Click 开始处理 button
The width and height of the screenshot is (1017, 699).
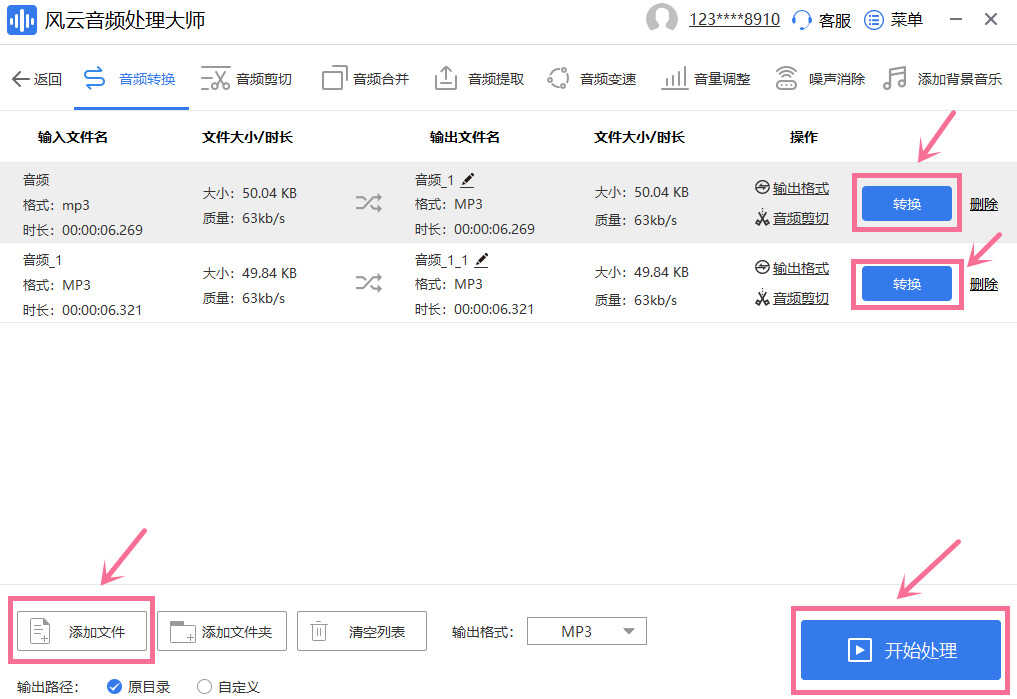(901, 650)
